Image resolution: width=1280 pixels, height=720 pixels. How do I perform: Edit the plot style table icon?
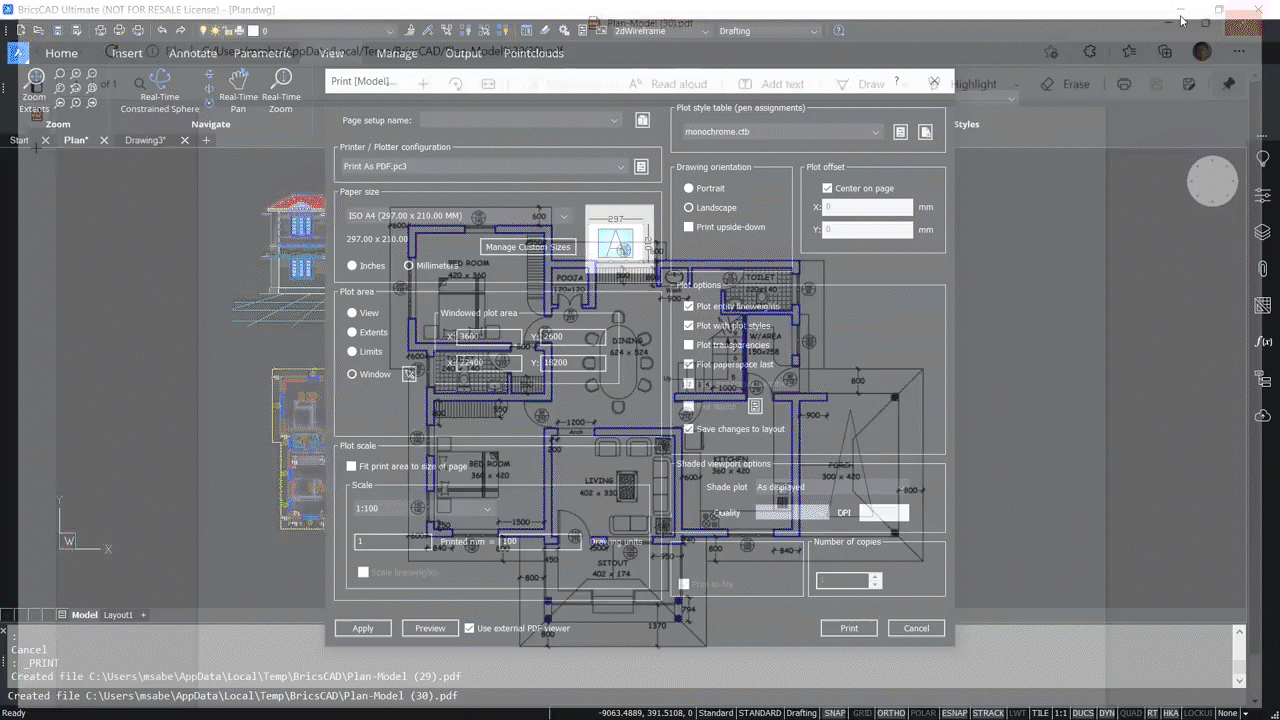point(900,132)
